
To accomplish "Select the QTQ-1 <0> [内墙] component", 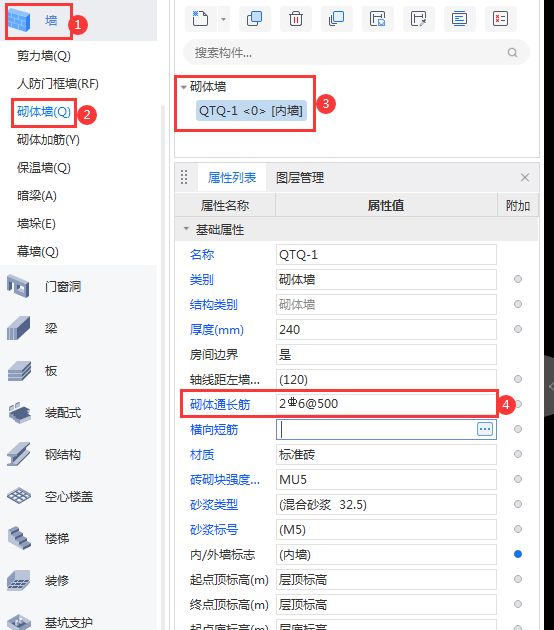I will pos(251,110).
